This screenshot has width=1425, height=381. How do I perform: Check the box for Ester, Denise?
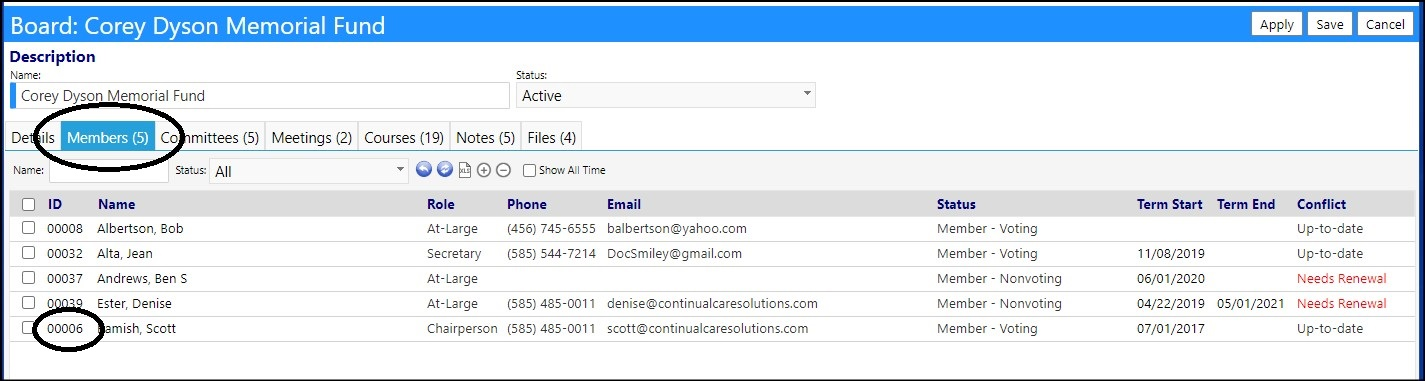[x=29, y=303]
